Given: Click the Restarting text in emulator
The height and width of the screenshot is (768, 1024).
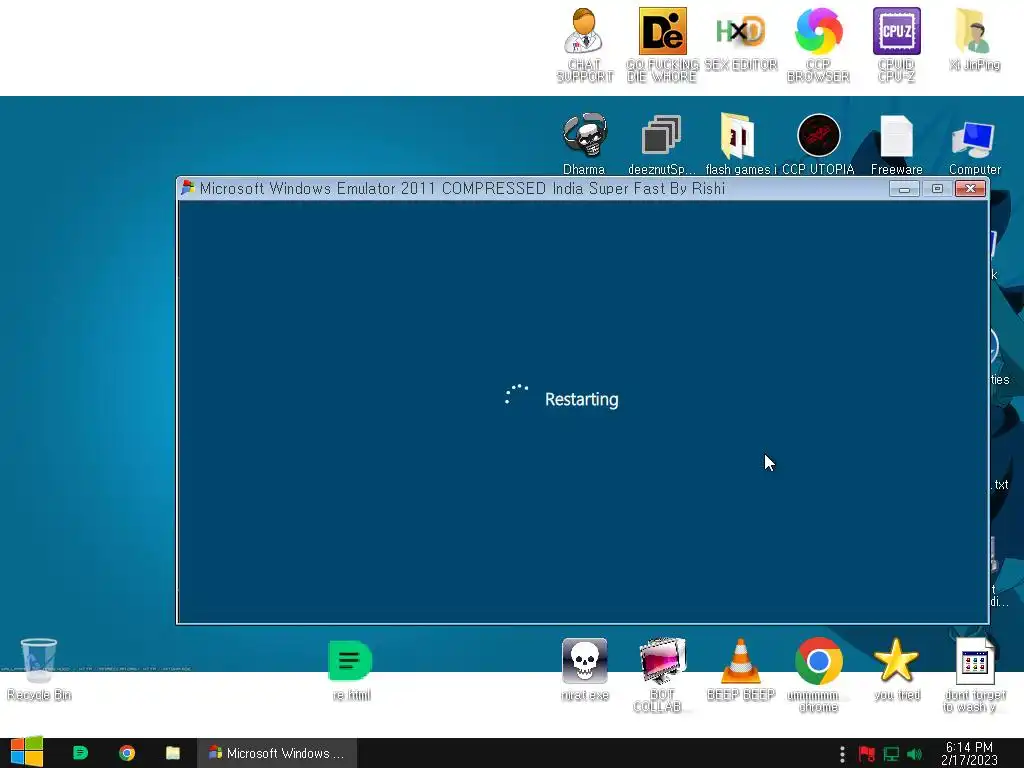Looking at the screenshot, I should [x=581, y=399].
